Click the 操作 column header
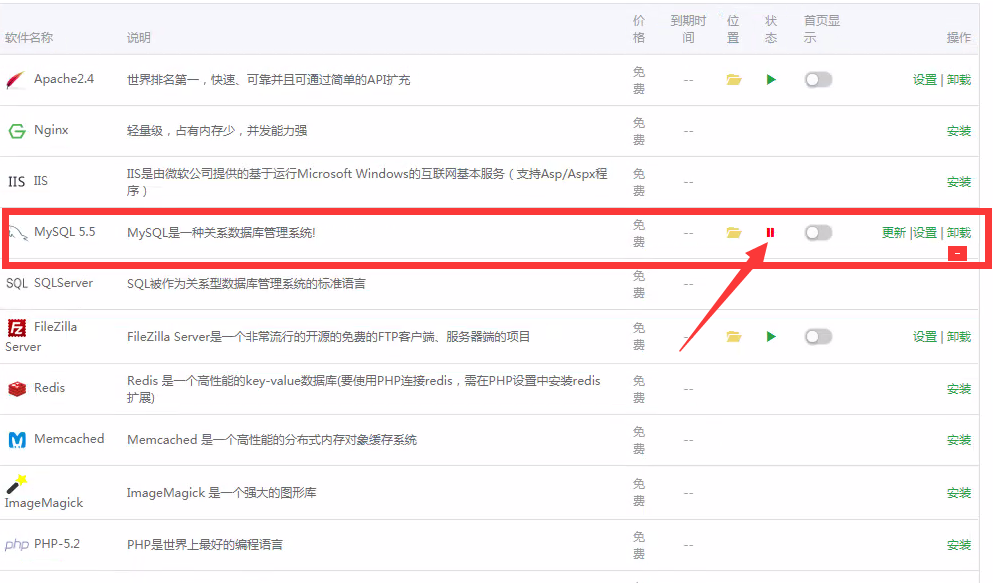993x583 pixels. [x=959, y=38]
